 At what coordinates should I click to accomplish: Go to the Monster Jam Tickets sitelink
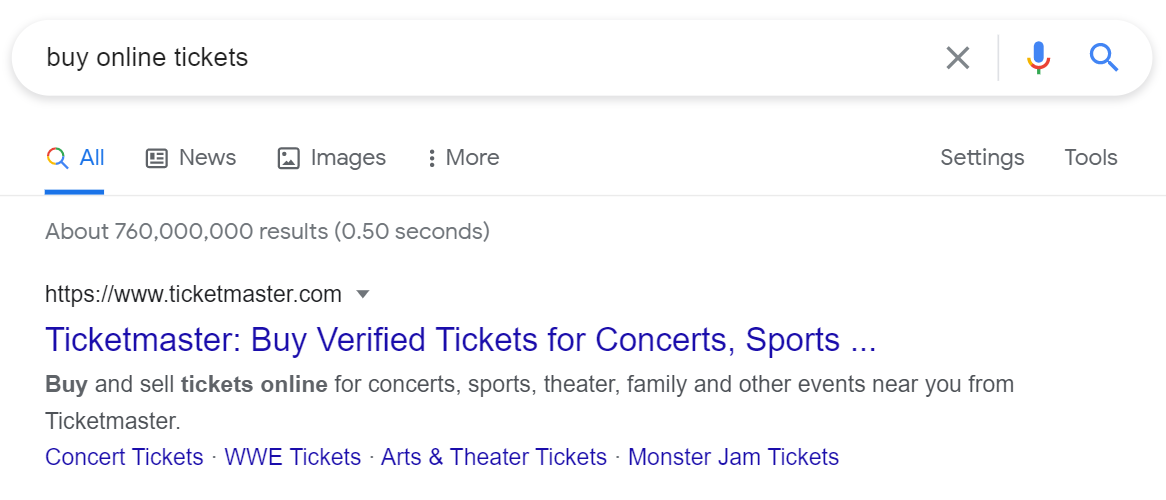(733, 457)
